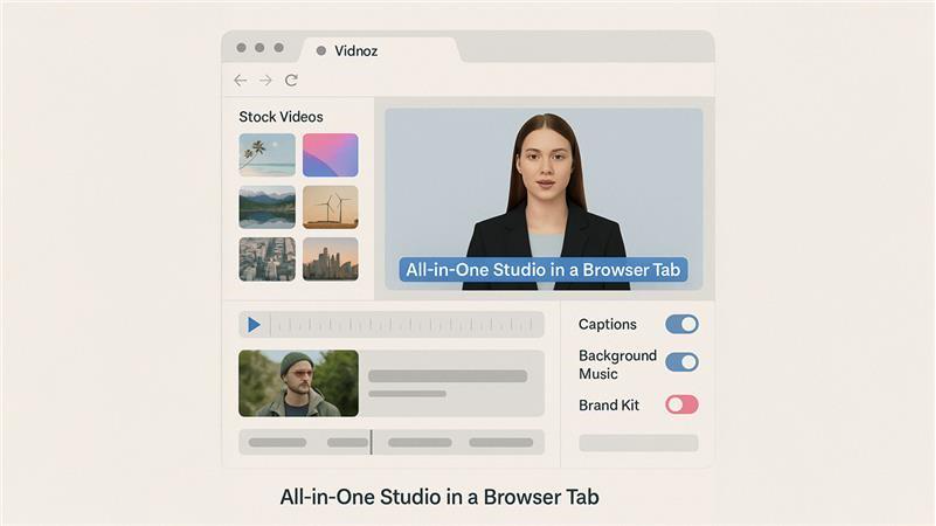Click the timeline scrubber ruler
936x526 pixels.
tap(400, 325)
